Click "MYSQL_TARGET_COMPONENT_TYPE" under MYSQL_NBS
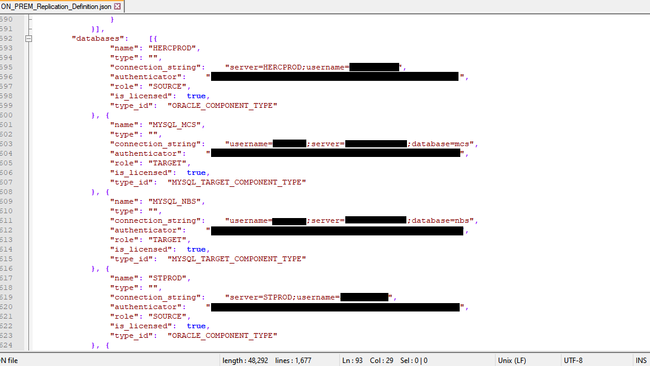The width and height of the screenshot is (650, 366). click(237, 259)
